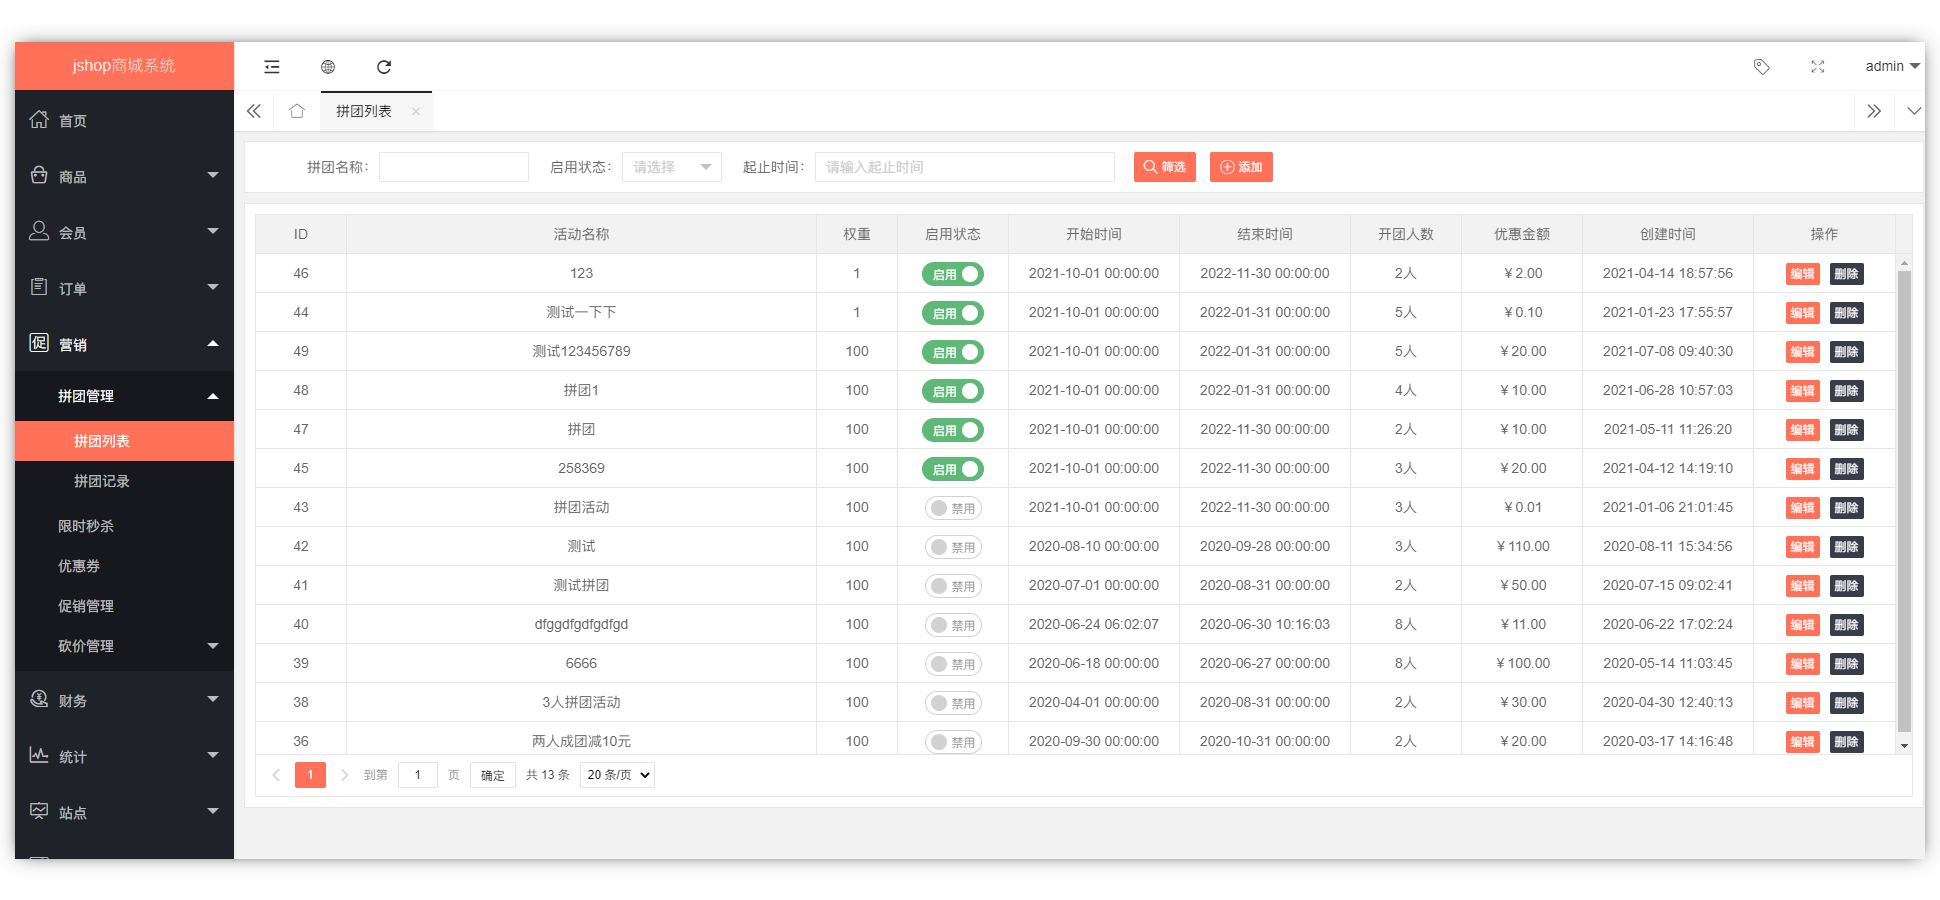This screenshot has width=1940, height=900.
Task: Click the refresh page icon
Action: pos(384,67)
